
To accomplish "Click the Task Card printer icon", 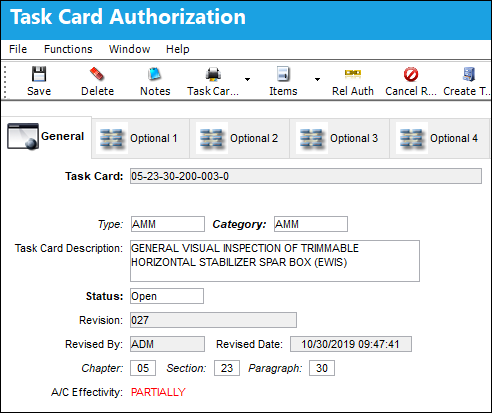I will pos(213,74).
